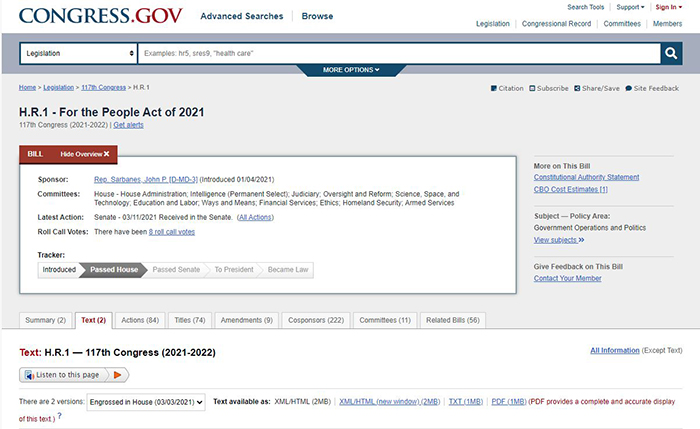Switch to Actions (84) tab
700x429 pixels.
point(140,320)
